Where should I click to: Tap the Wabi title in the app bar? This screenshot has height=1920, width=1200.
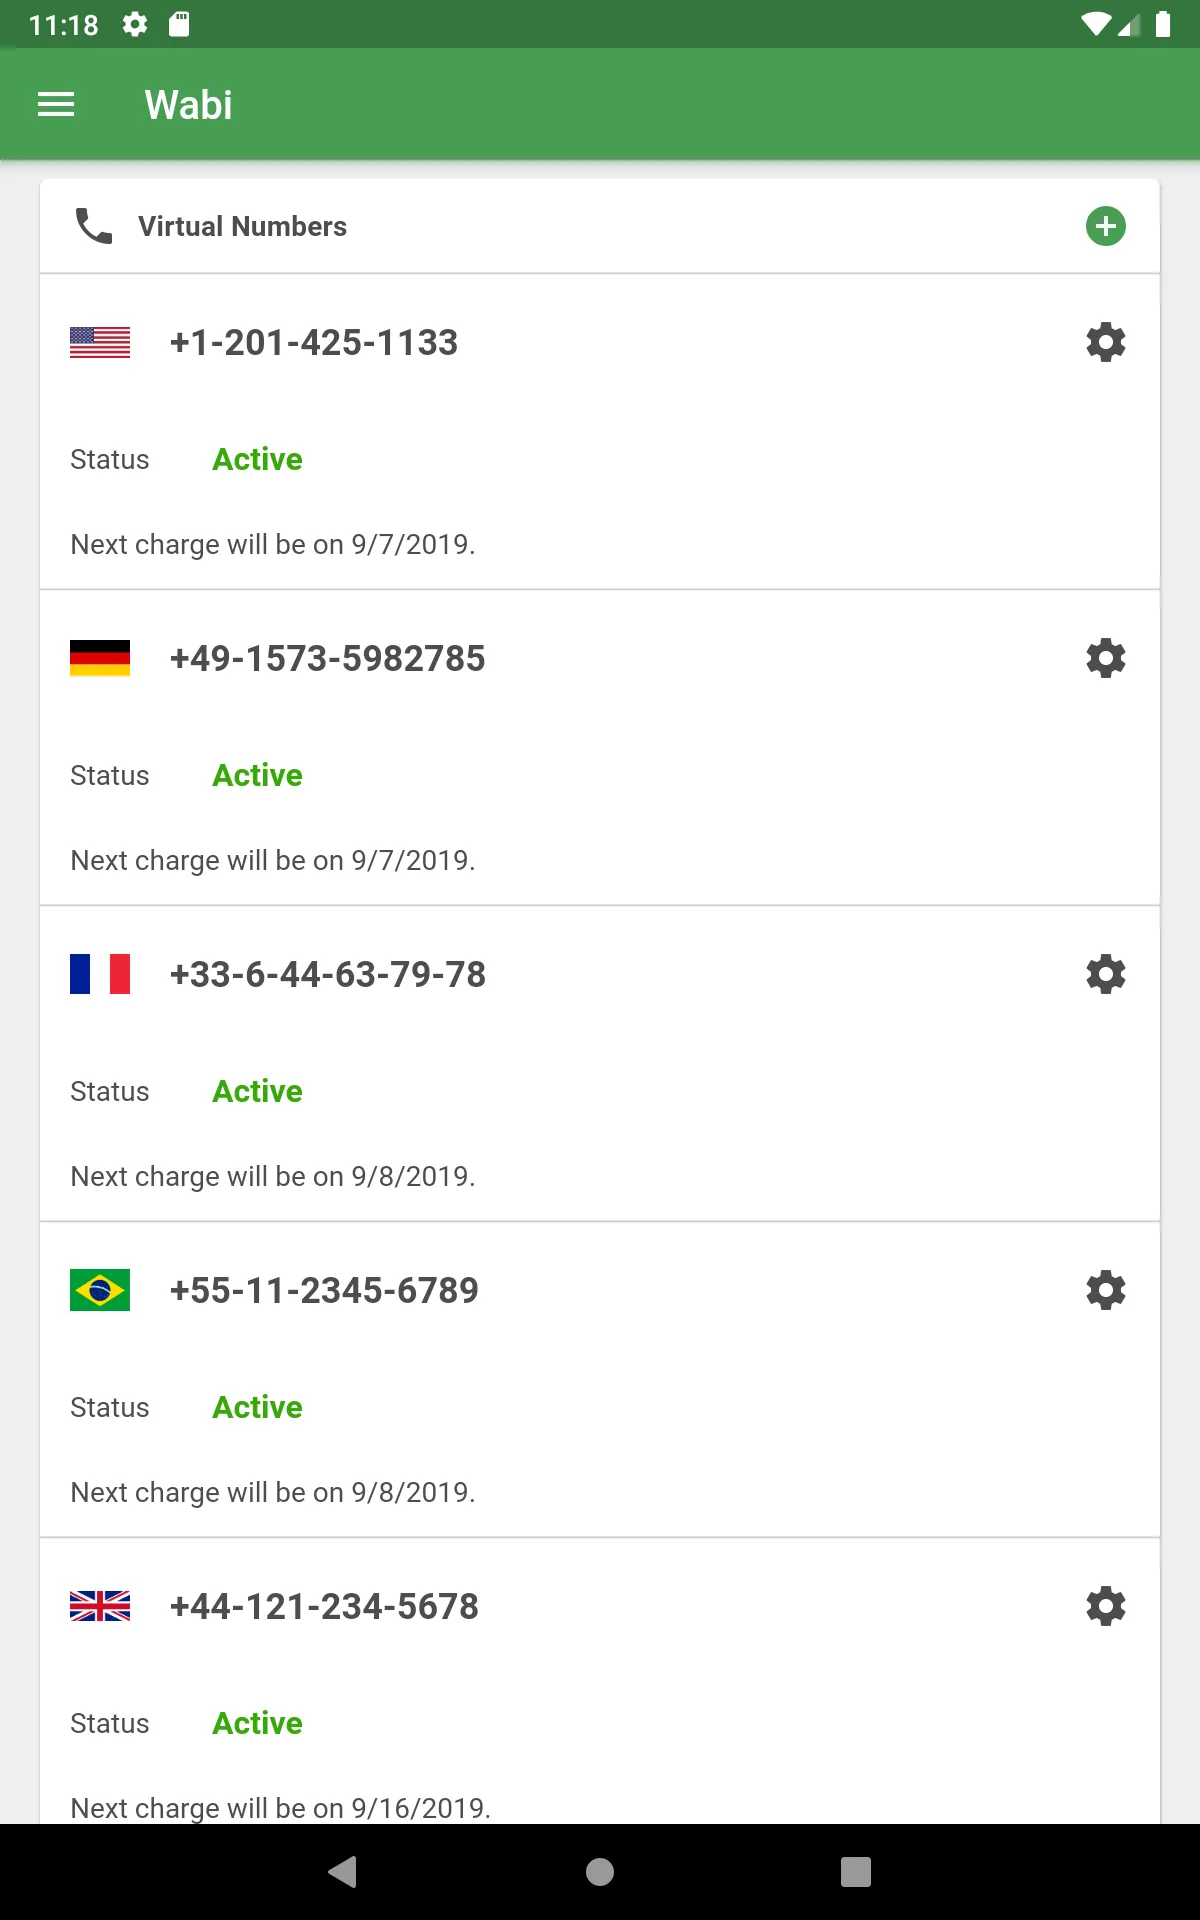click(x=188, y=104)
